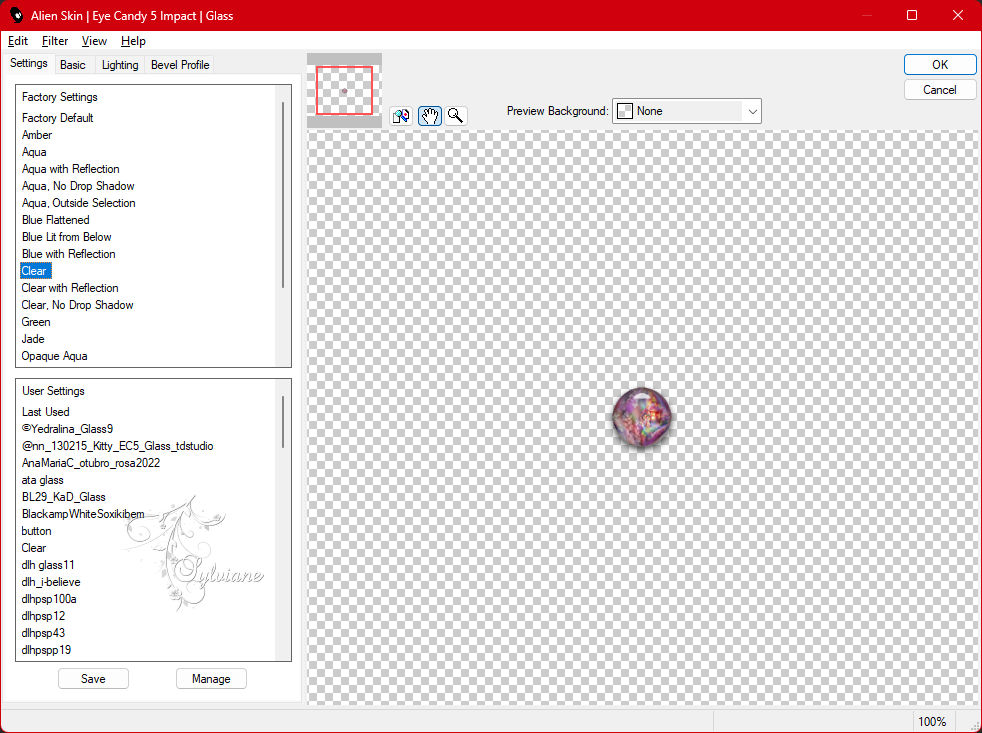Viewport: 982px width, 733px height.
Task: Pick the AnaMariaC_otubro_rosa2022 user setting
Action: pos(90,462)
